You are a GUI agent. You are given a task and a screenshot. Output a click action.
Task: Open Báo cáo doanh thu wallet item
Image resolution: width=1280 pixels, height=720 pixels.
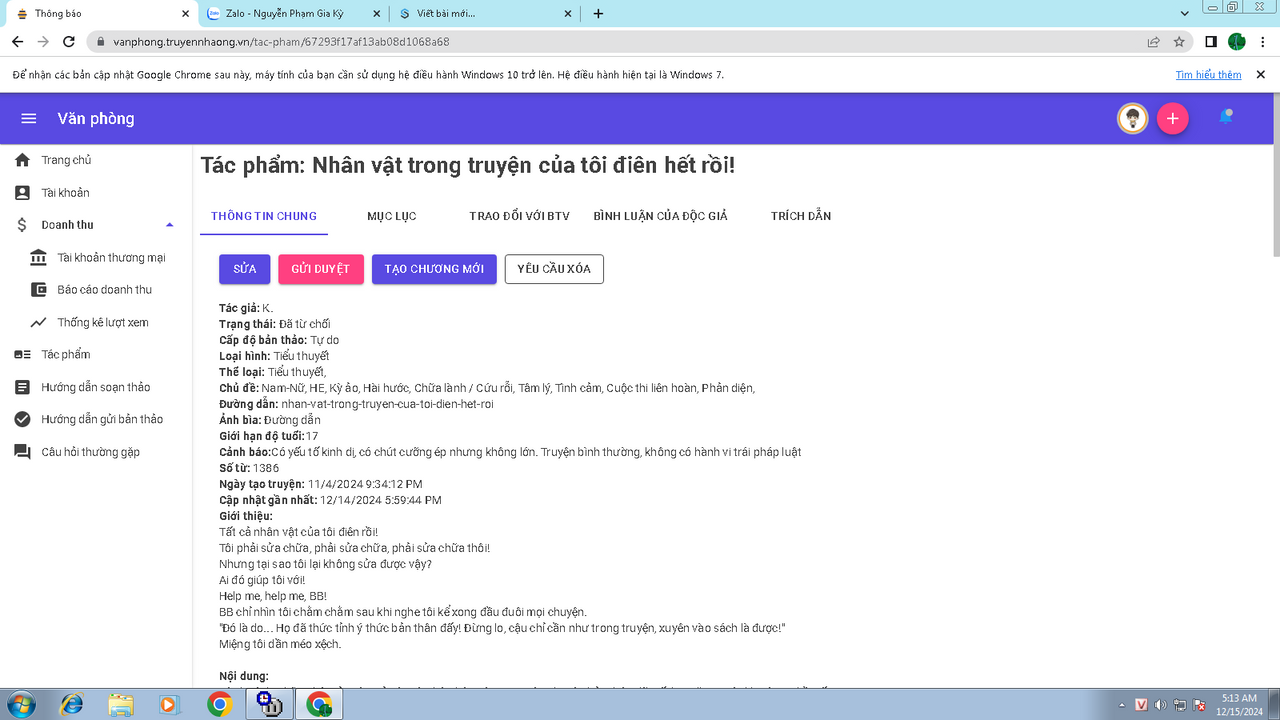pyautogui.click(x=38, y=290)
